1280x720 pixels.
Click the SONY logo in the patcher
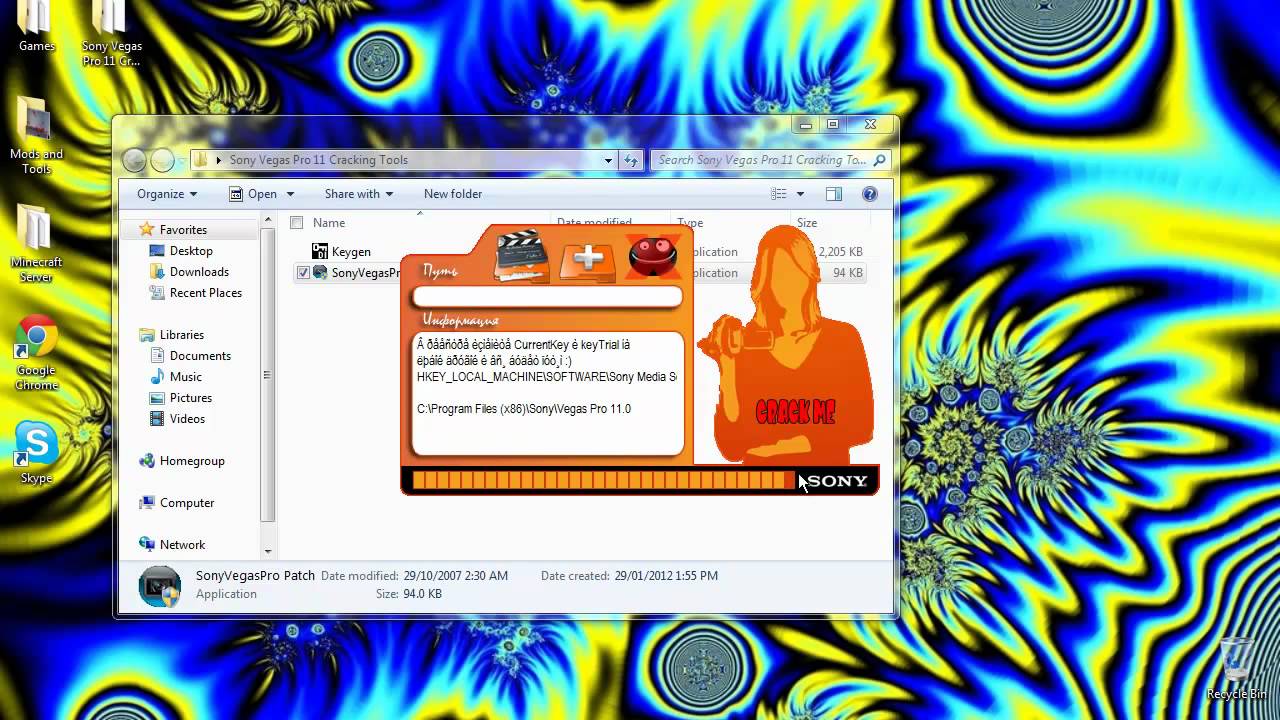click(838, 481)
